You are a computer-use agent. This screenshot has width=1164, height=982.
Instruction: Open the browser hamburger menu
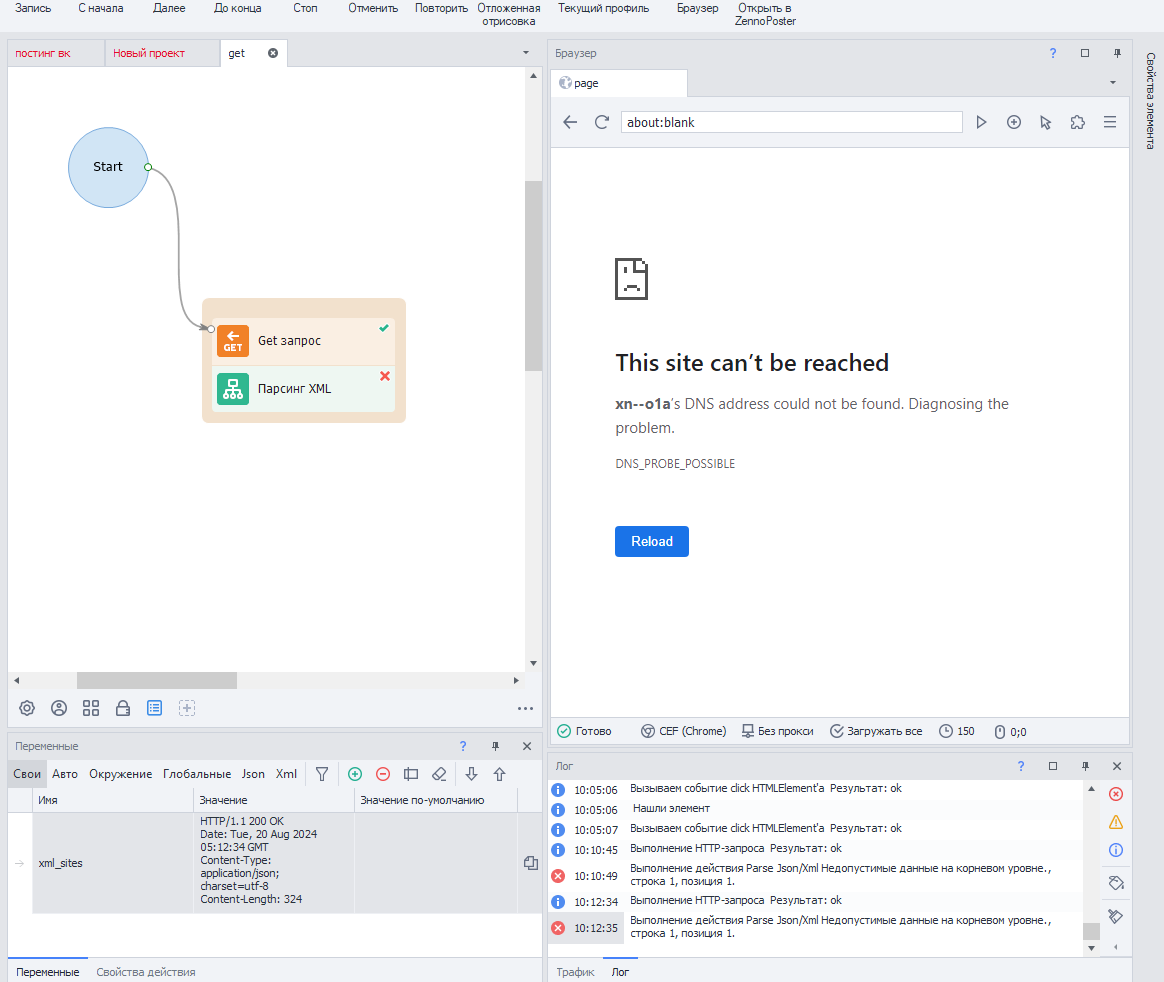pos(1109,122)
